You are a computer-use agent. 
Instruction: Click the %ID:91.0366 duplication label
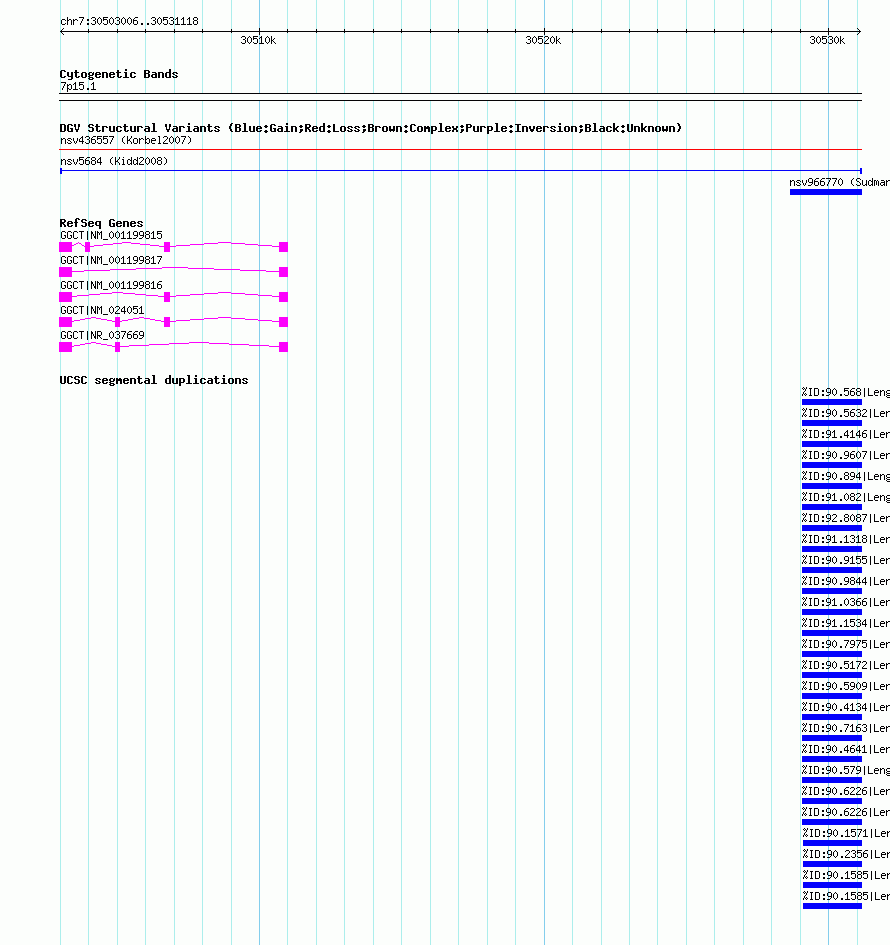(845, 603)
